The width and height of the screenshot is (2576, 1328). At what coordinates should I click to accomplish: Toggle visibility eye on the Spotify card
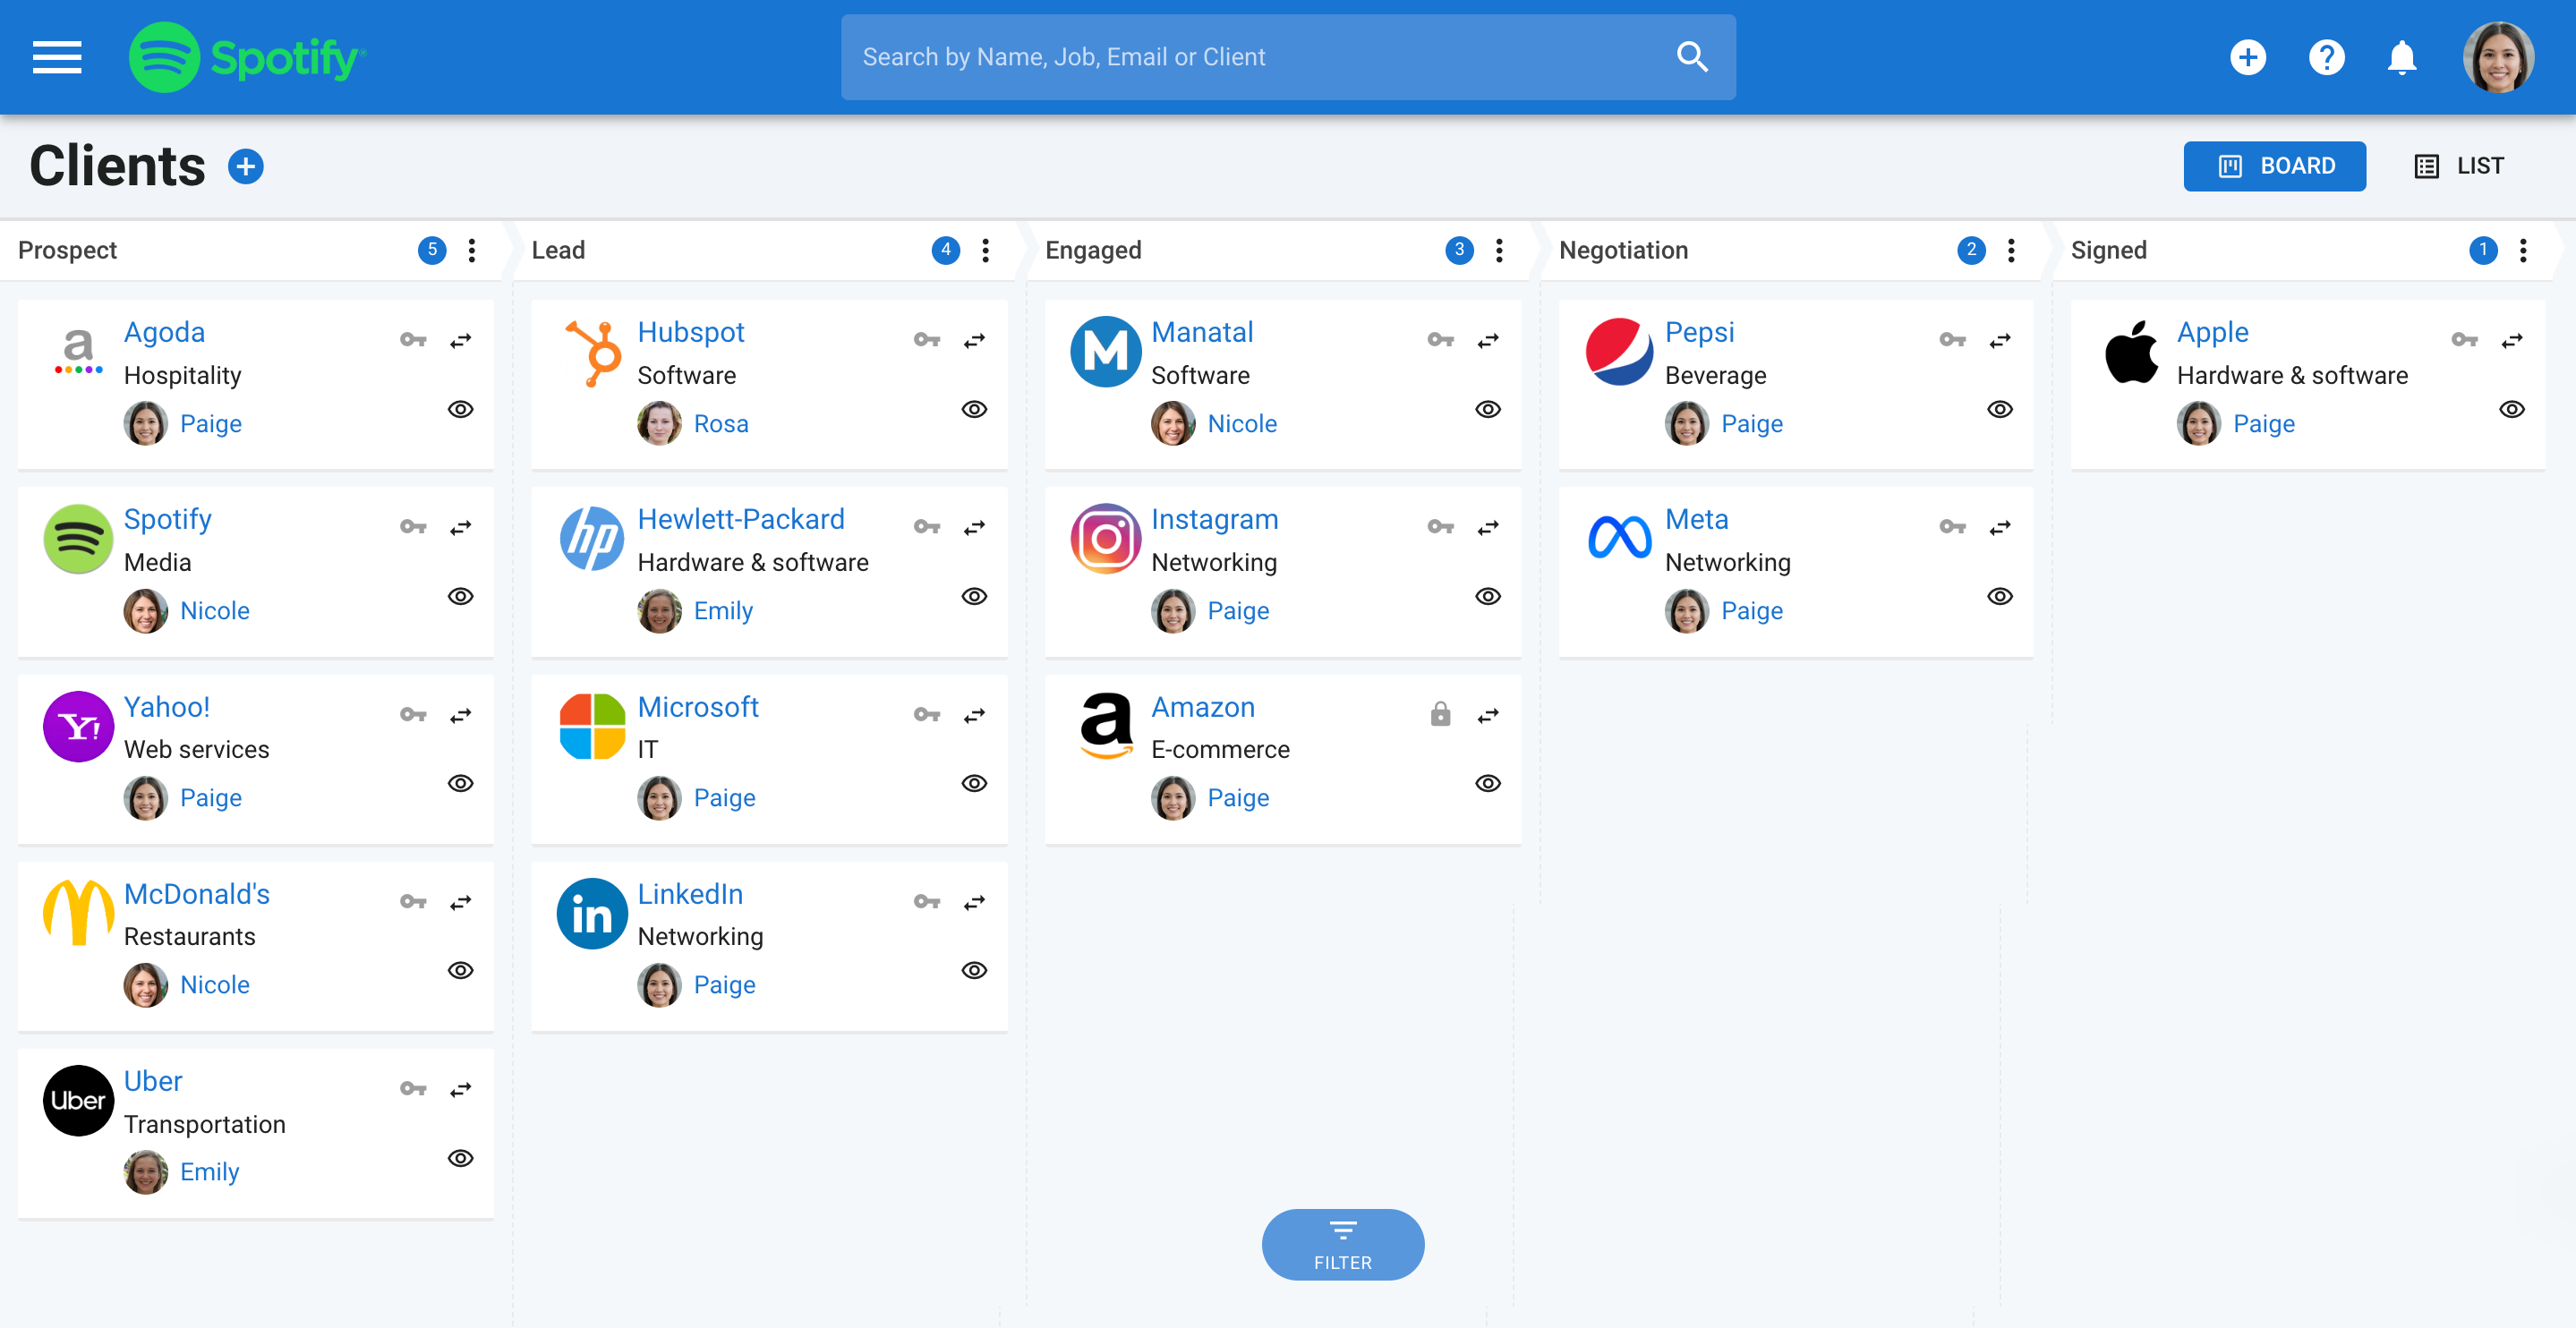coord(460,596)
